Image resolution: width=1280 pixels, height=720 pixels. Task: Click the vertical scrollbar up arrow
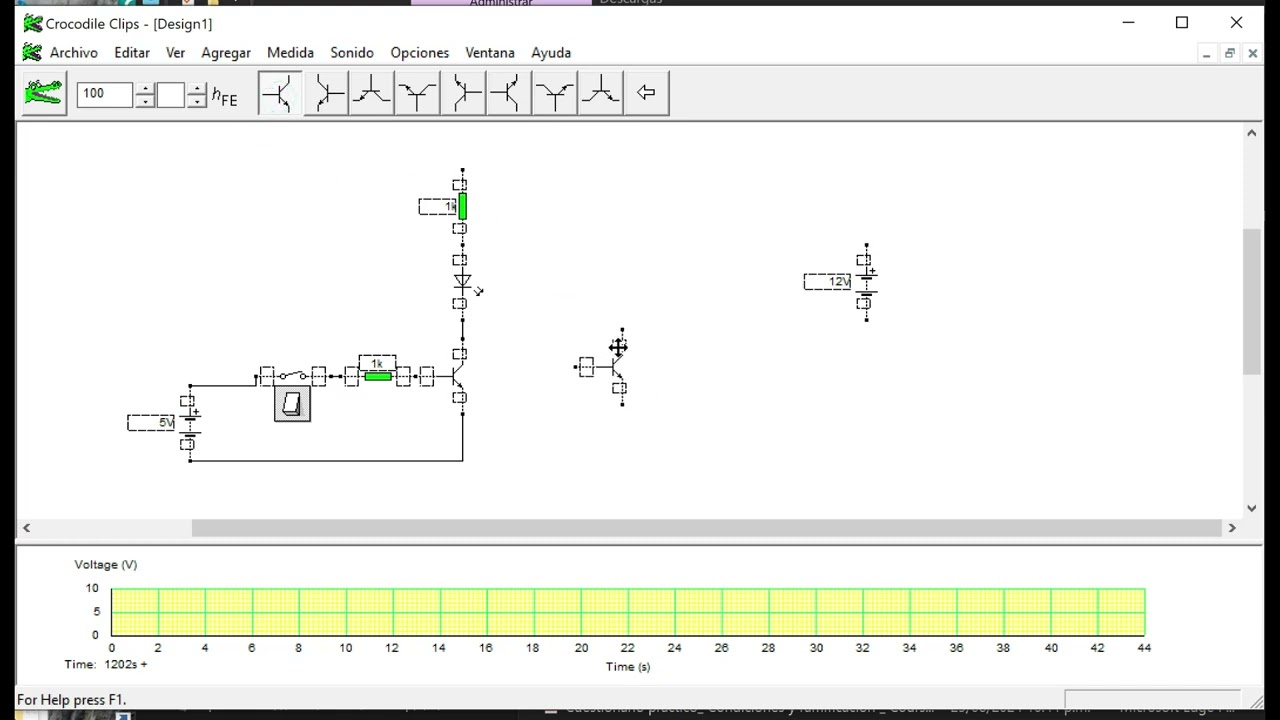(1251, 133)
